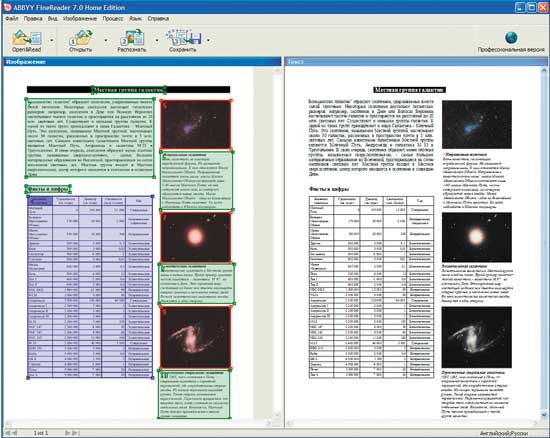Click the Английский;Русский language indicator
Image resolution: width=550 pixels, height=438 pixels.
point(504,433)
